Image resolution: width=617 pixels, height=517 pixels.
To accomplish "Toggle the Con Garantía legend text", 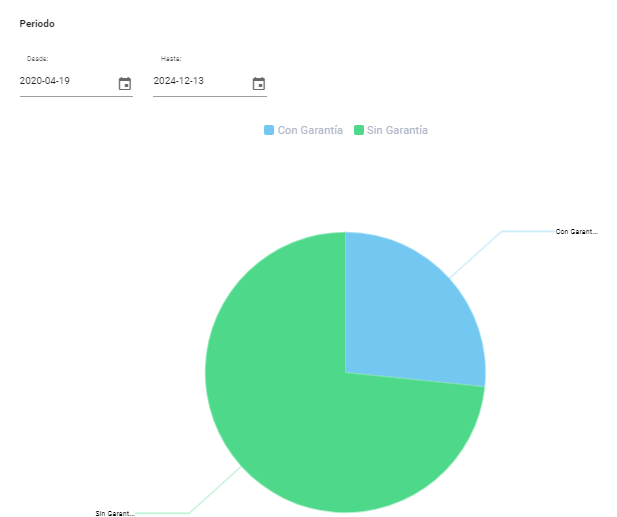I will pyautogui.click(x=310, y=130).
